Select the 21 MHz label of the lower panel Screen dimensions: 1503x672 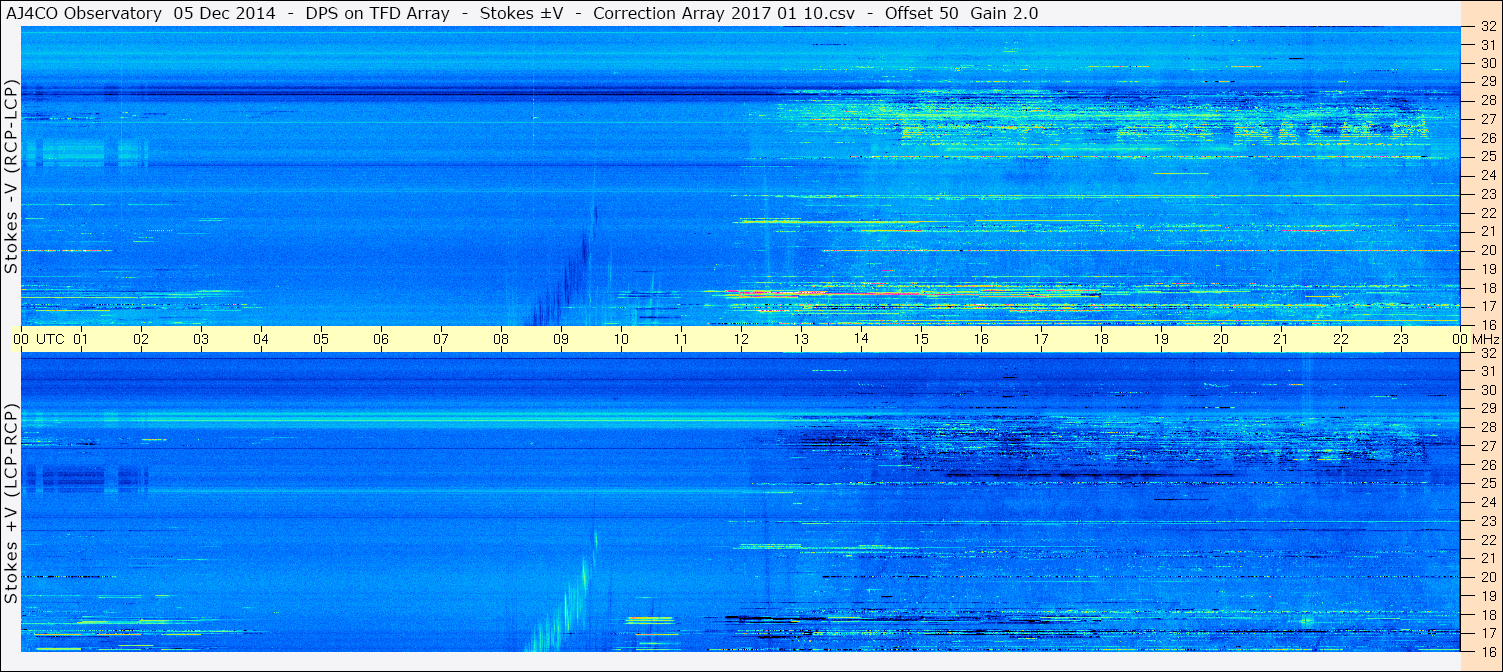click(1487, 558)
